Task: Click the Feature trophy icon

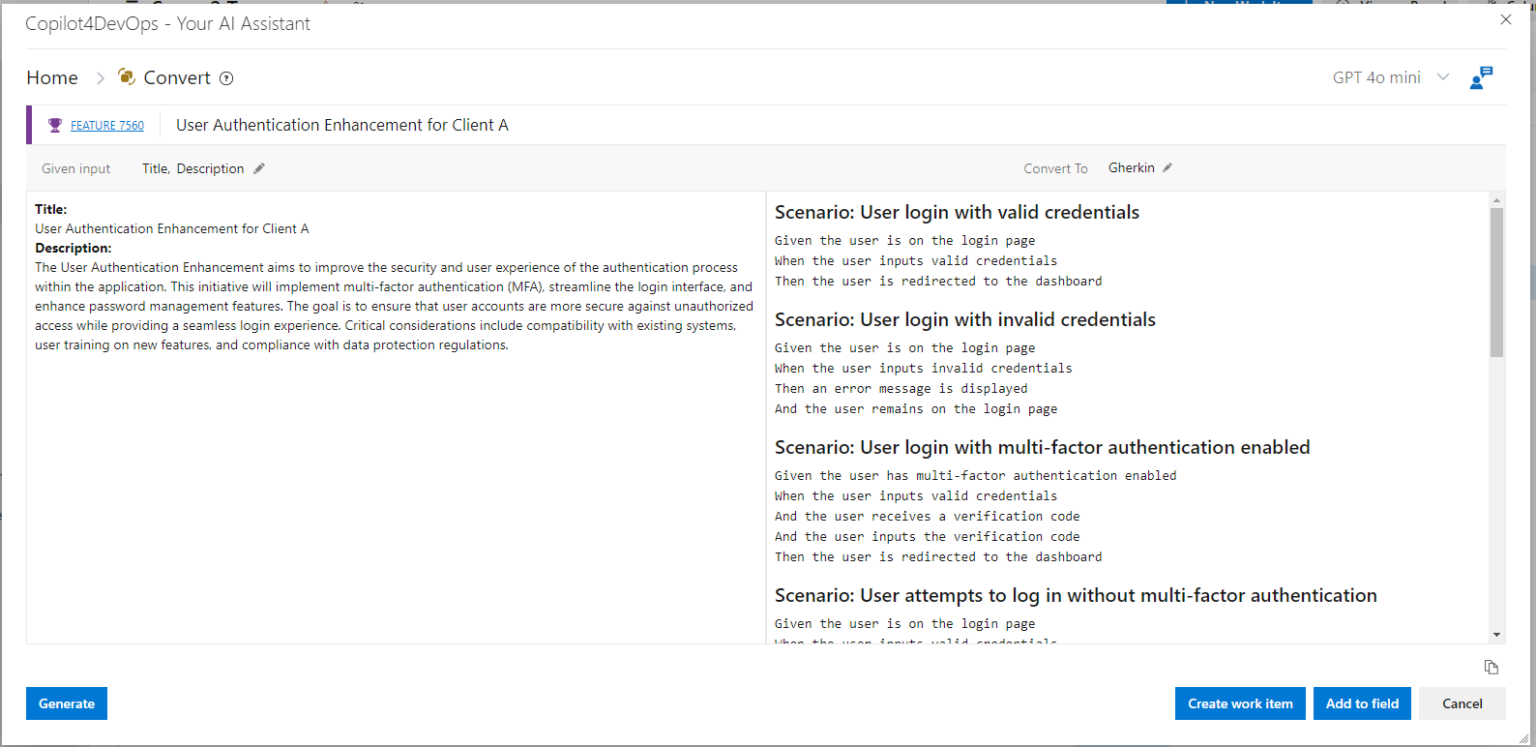Action: tap(55, 125)
